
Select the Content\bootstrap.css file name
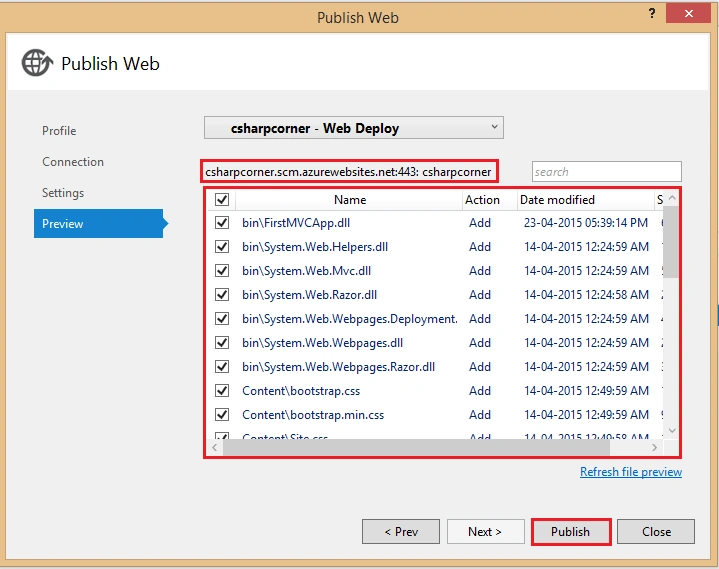pos(301,391)
